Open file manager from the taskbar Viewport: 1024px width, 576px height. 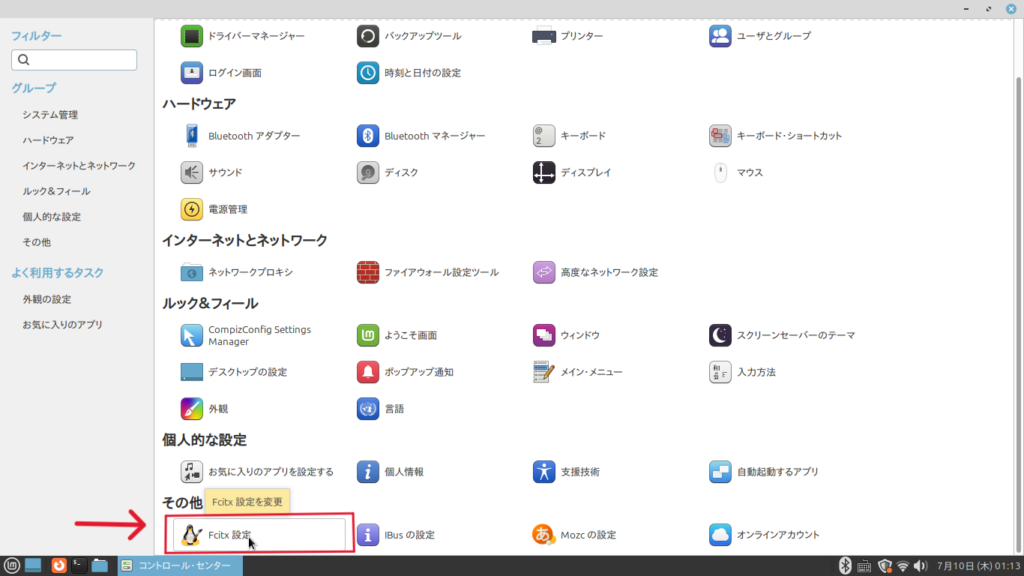(100, 566)
